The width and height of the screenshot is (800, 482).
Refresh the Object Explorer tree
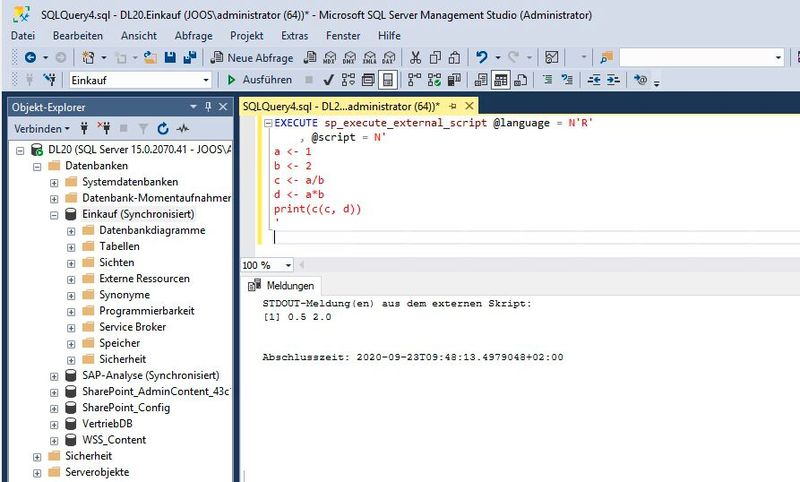point(163,129)
